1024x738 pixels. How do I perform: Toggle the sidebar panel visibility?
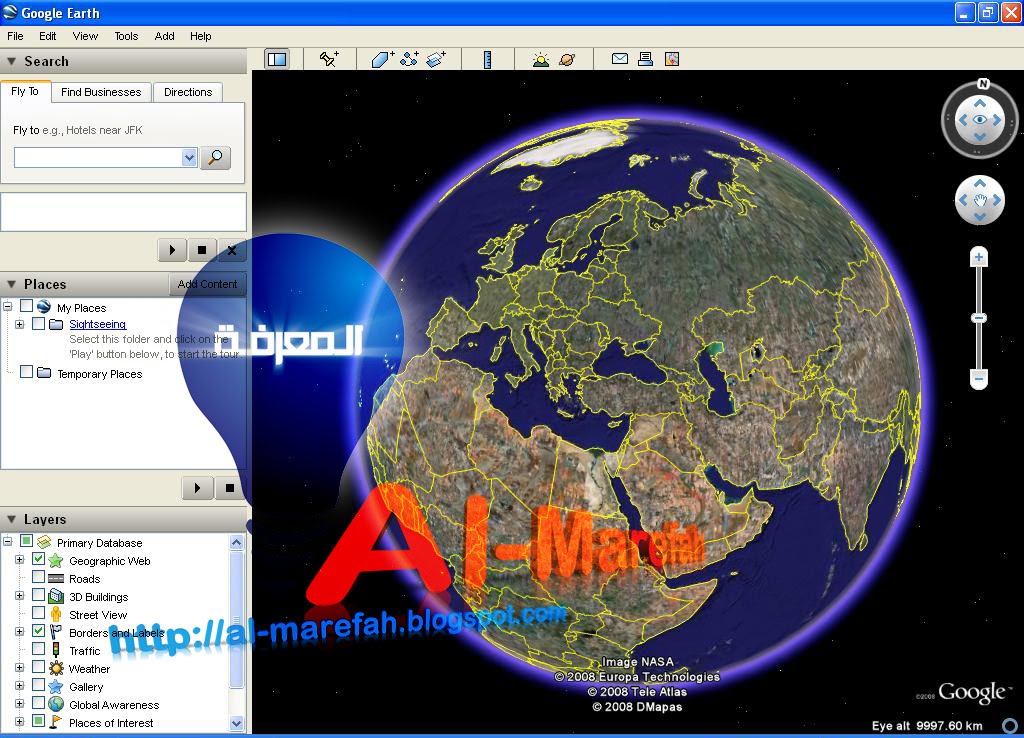pyautogui.click(x=276, y=59)
